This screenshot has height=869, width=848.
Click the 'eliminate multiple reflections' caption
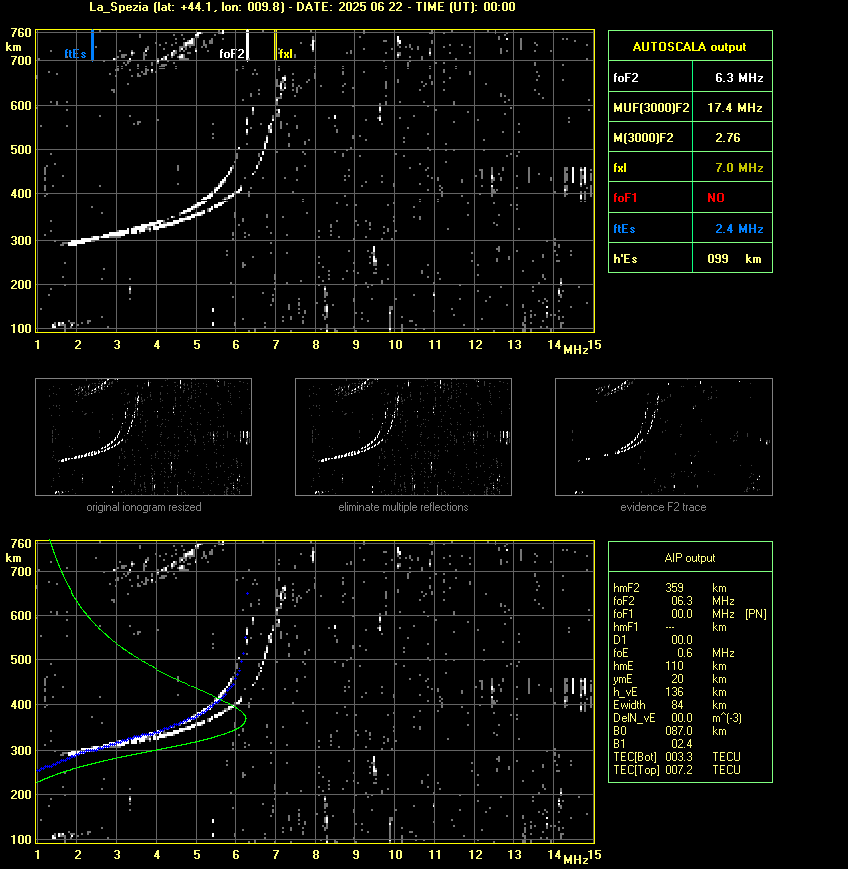[x=403, y=507]
